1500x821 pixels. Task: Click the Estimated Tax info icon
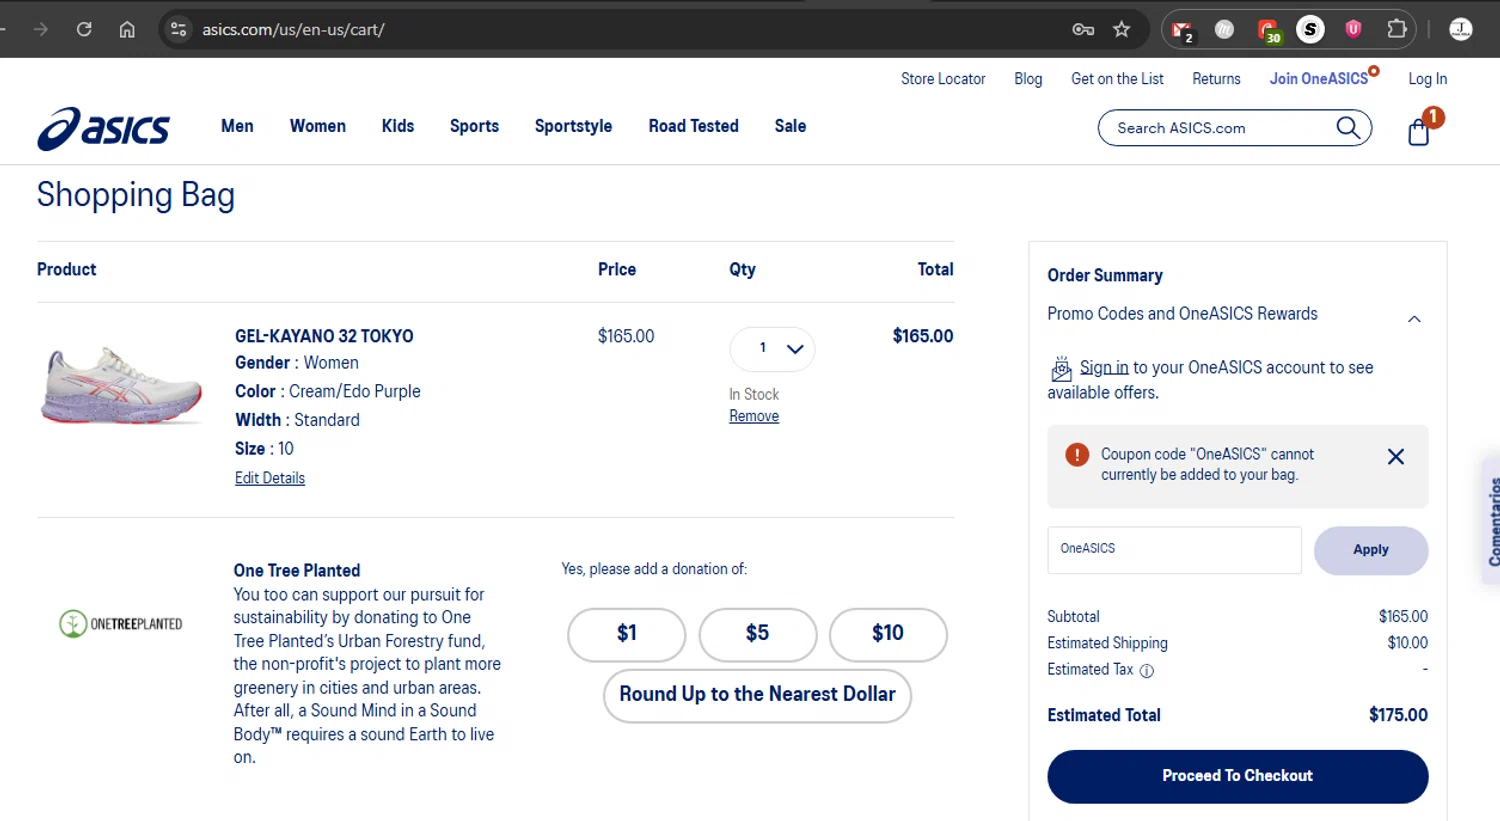coord(1147,671)
